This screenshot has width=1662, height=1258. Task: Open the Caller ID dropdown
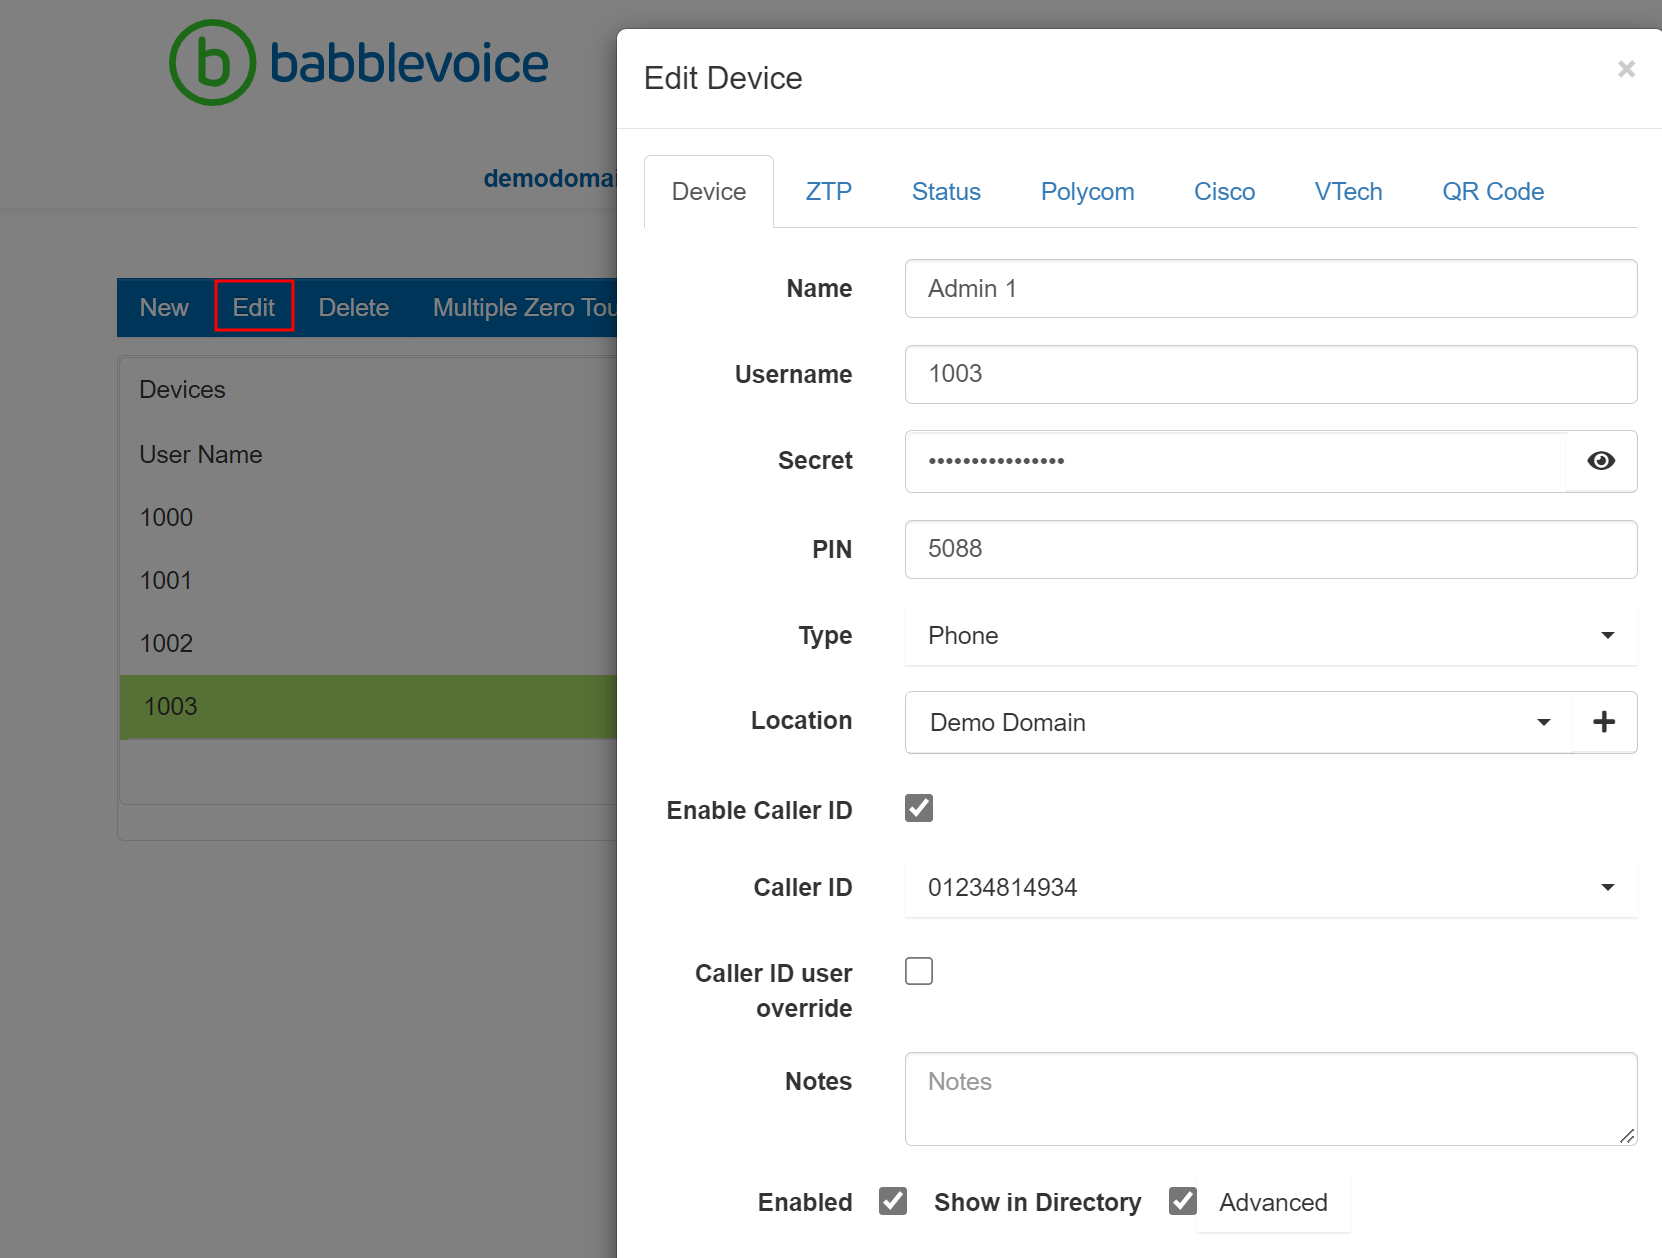pyautogui.click(x=1271, y=888)
